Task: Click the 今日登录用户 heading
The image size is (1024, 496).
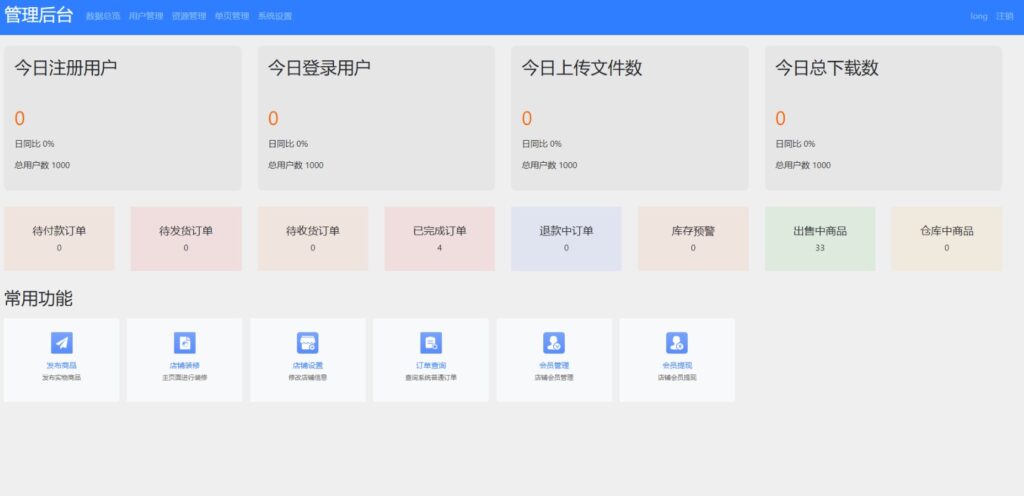Action: (319, 68)
